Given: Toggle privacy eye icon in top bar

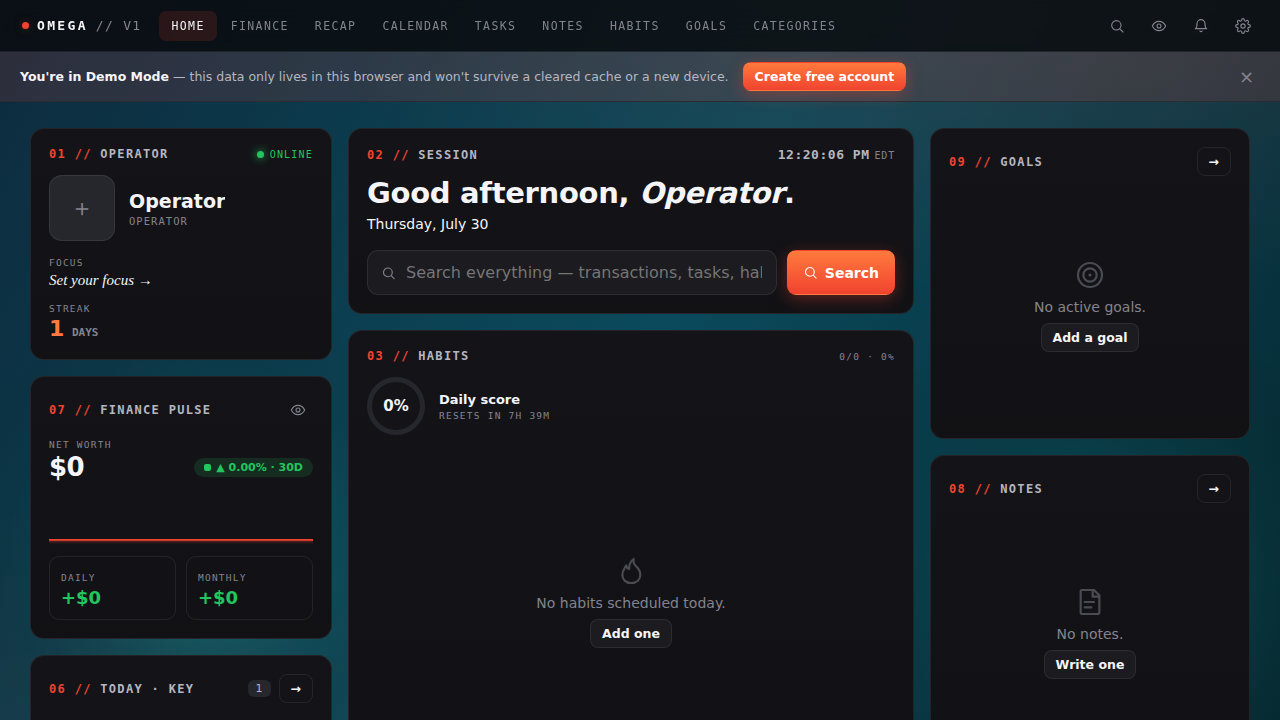Looking at the screenshot, I should (1159, 26).
